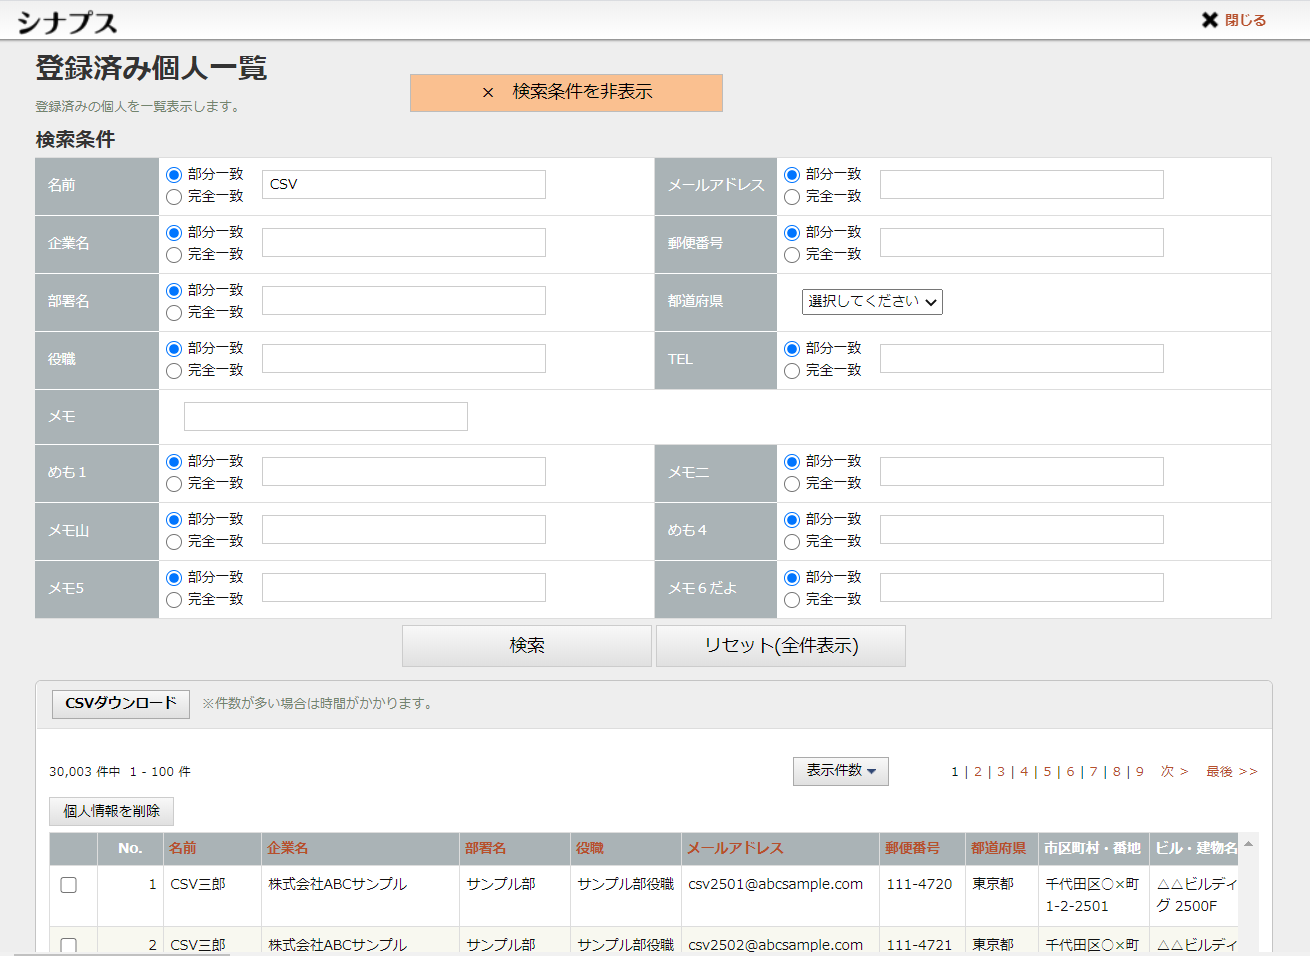This screenshot has height=956, width=1310.
Task: Click the 検索 search button
Action: (527, 646)
